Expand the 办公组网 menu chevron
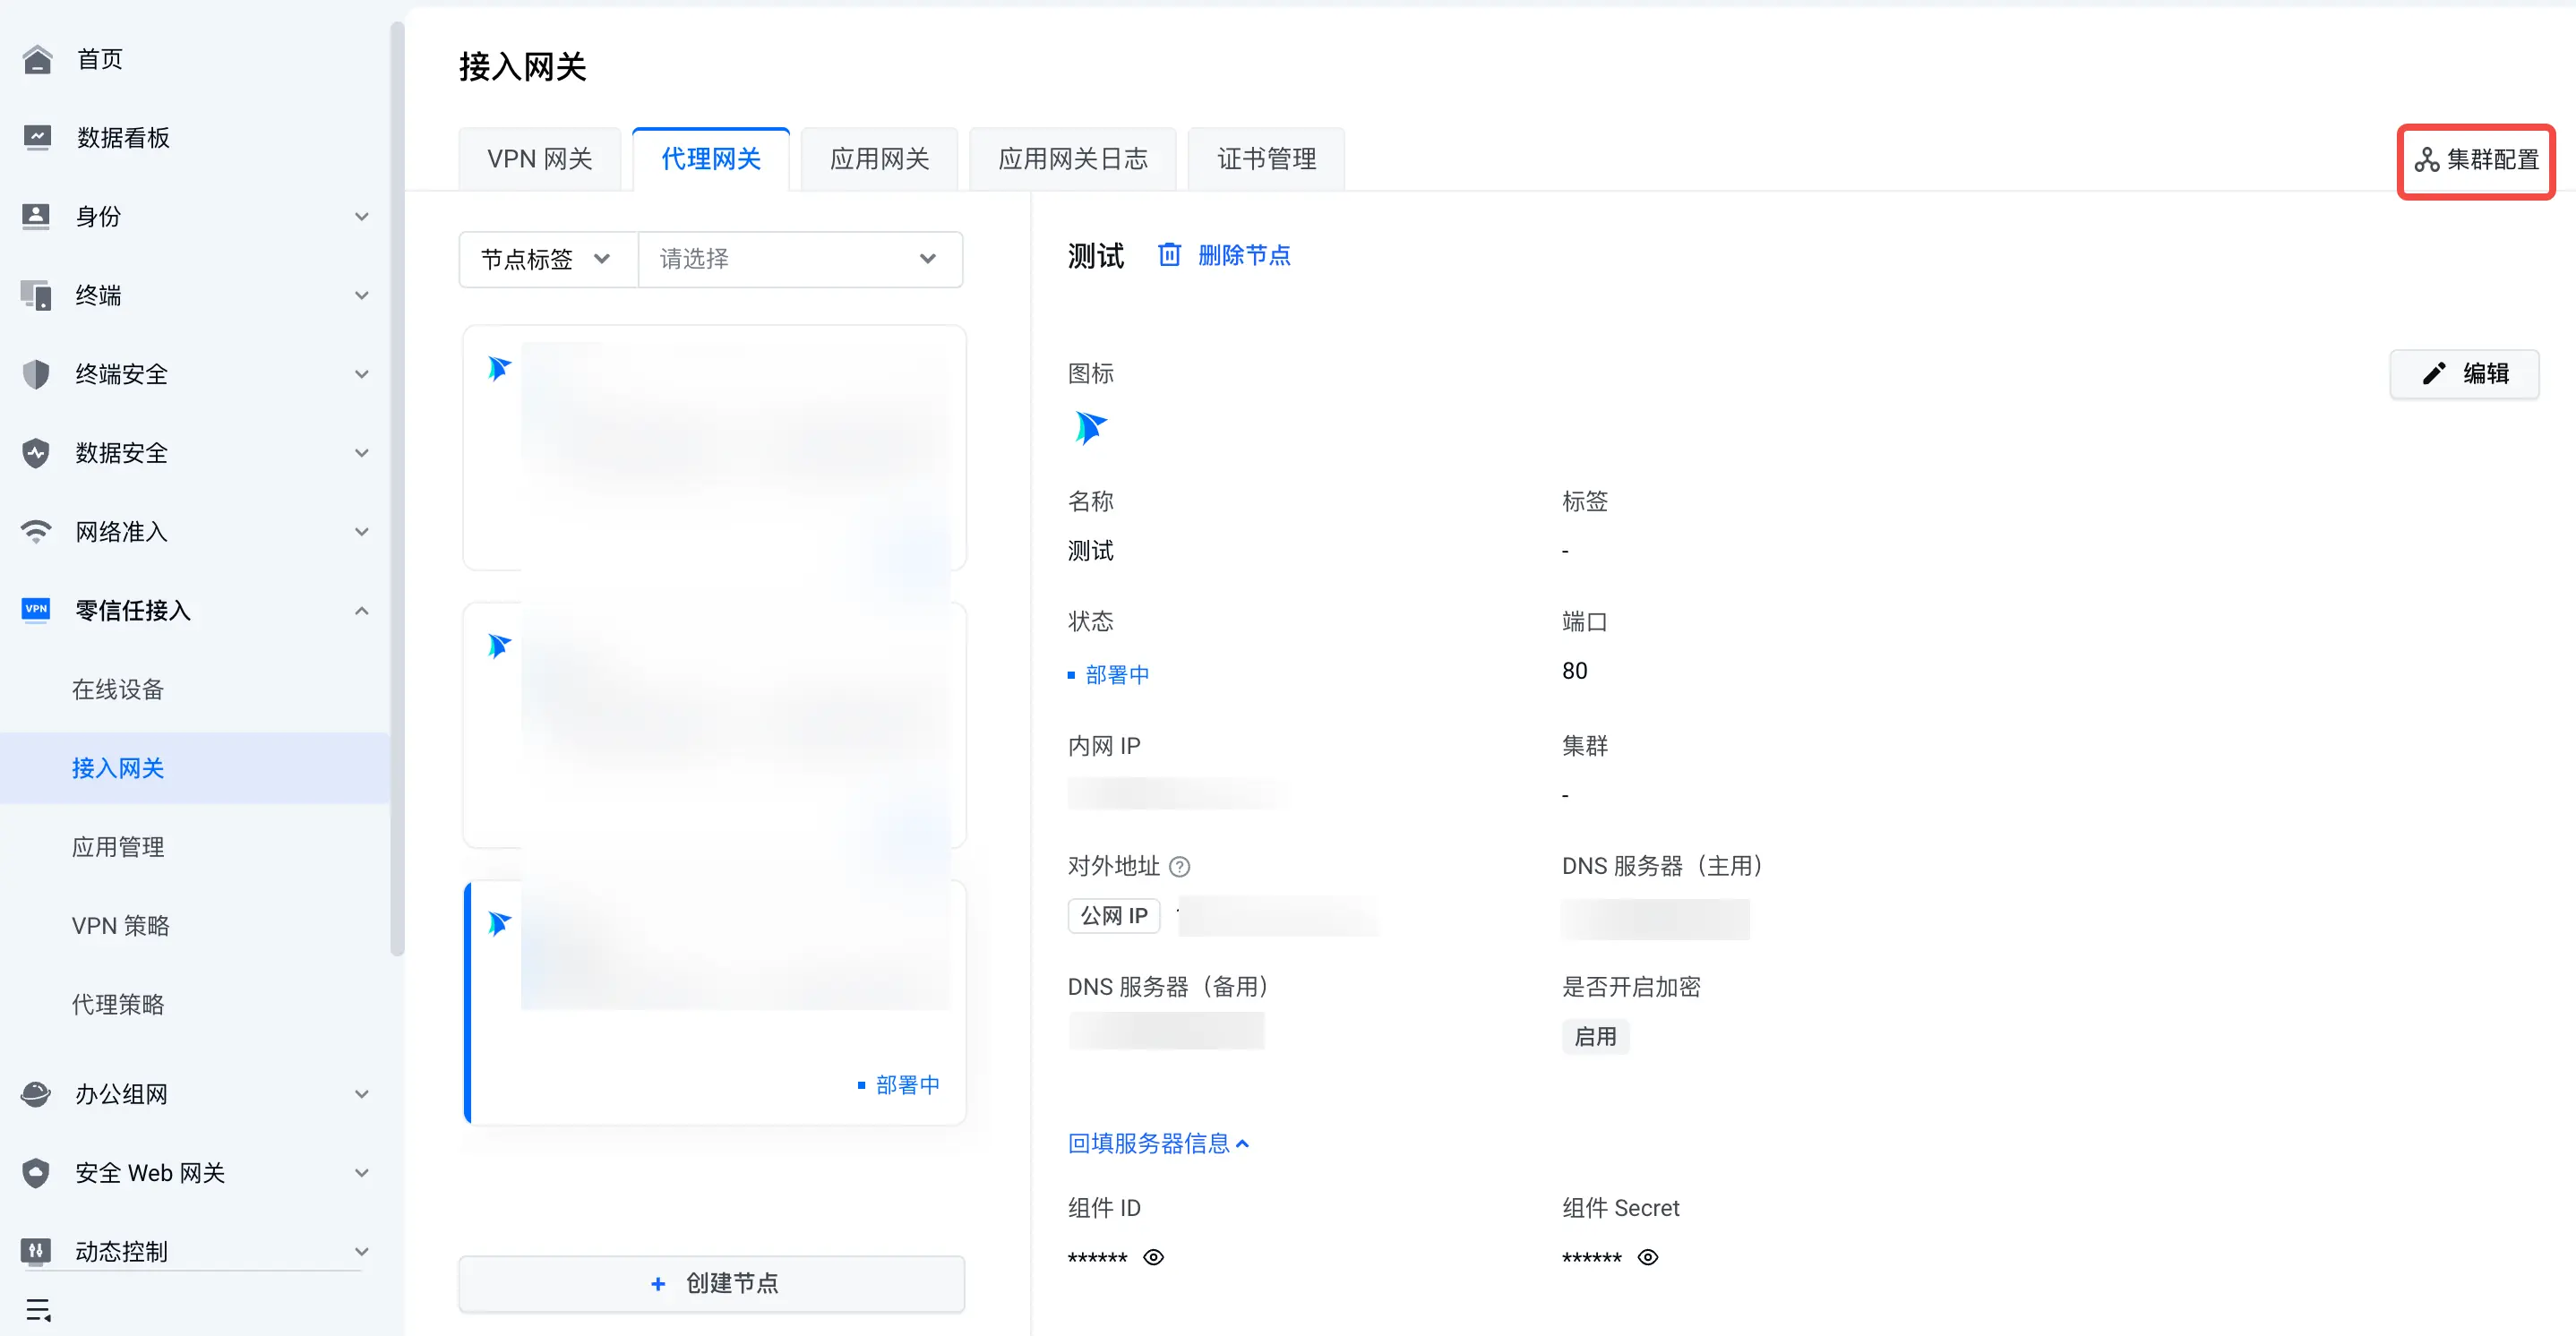2576x1336 pixels. point(362,1094)
